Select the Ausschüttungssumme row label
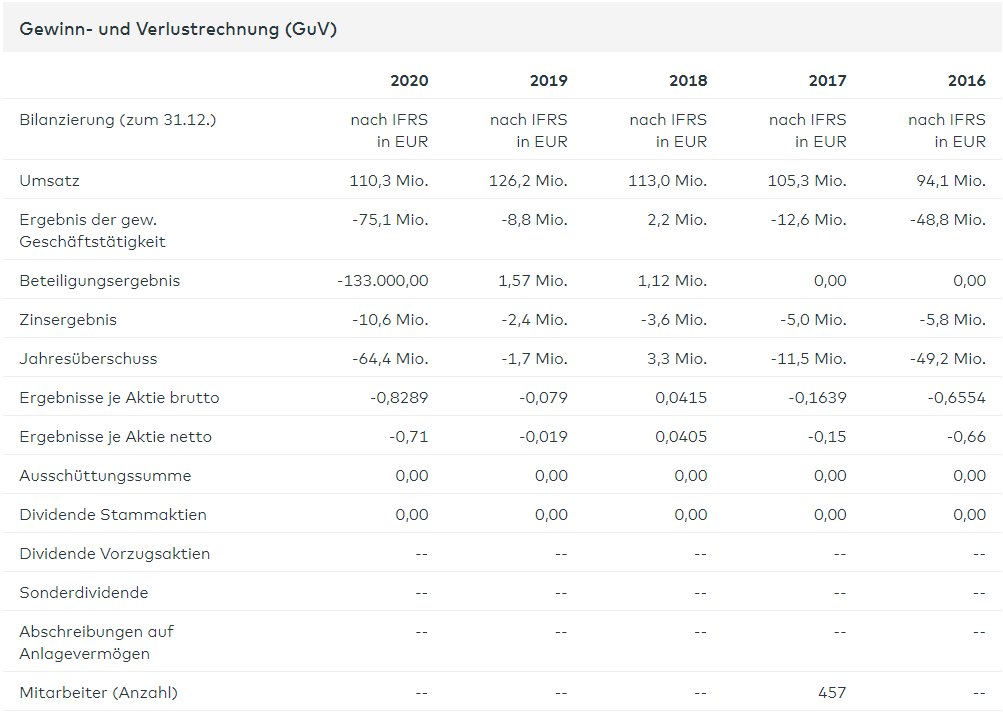 tap(105, 475)
